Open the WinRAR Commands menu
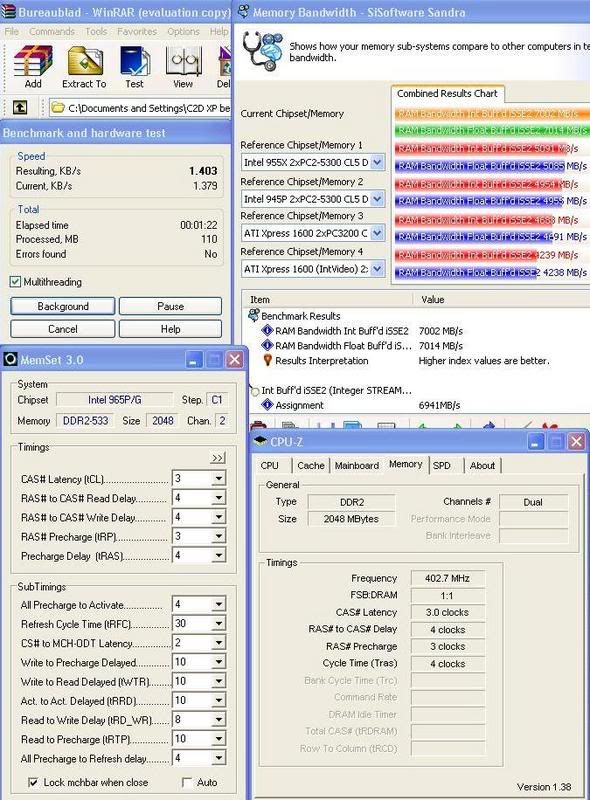This screenshot has height=800, width=590. click(x=52, y=32)
